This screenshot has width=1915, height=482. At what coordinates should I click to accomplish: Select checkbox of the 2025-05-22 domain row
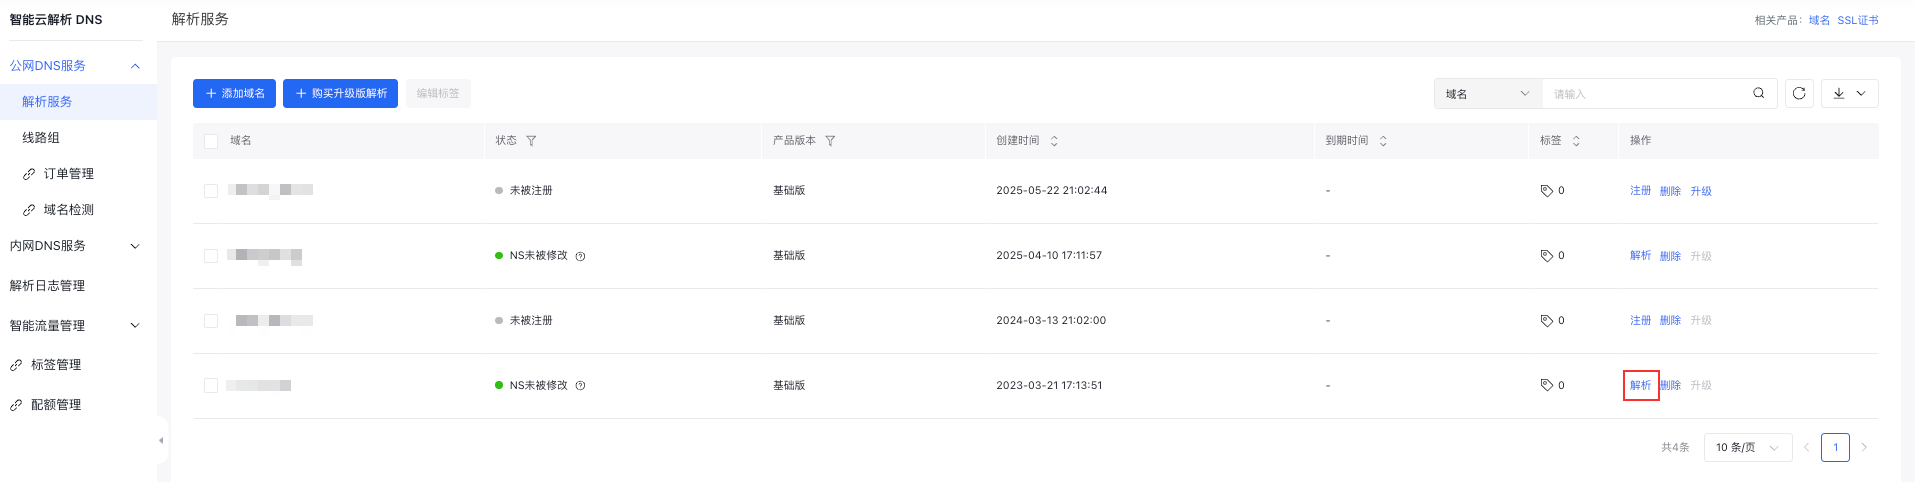click(x=211, y=191)
